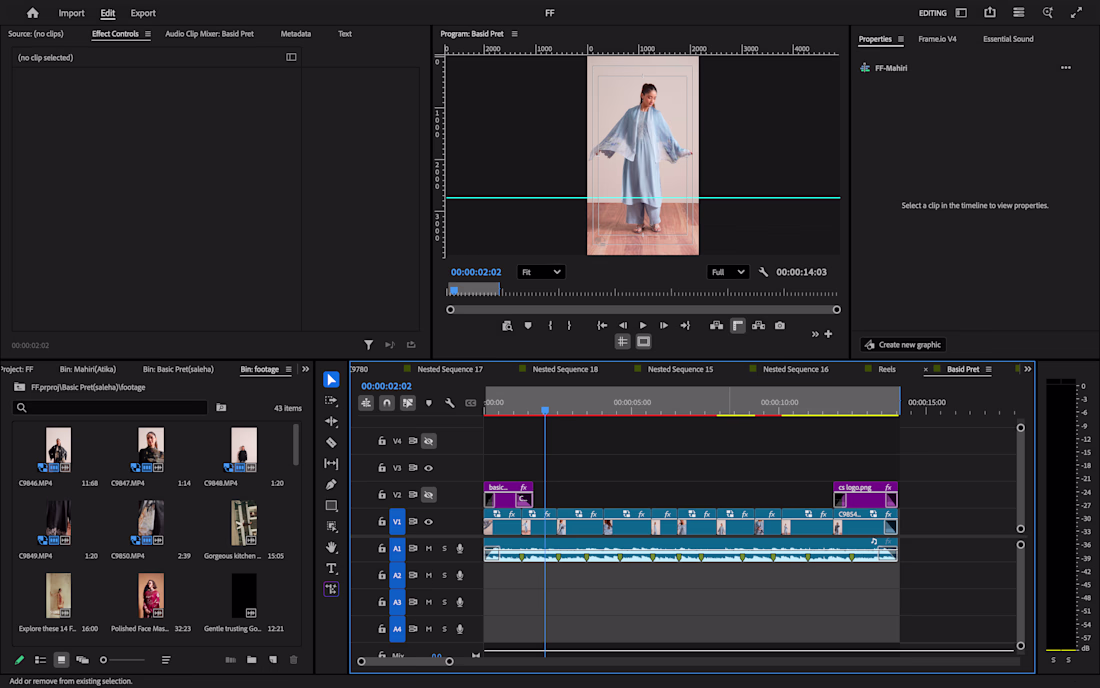
Task: Open the Program monitor wrench settings
Action: (x=763, y=272)
